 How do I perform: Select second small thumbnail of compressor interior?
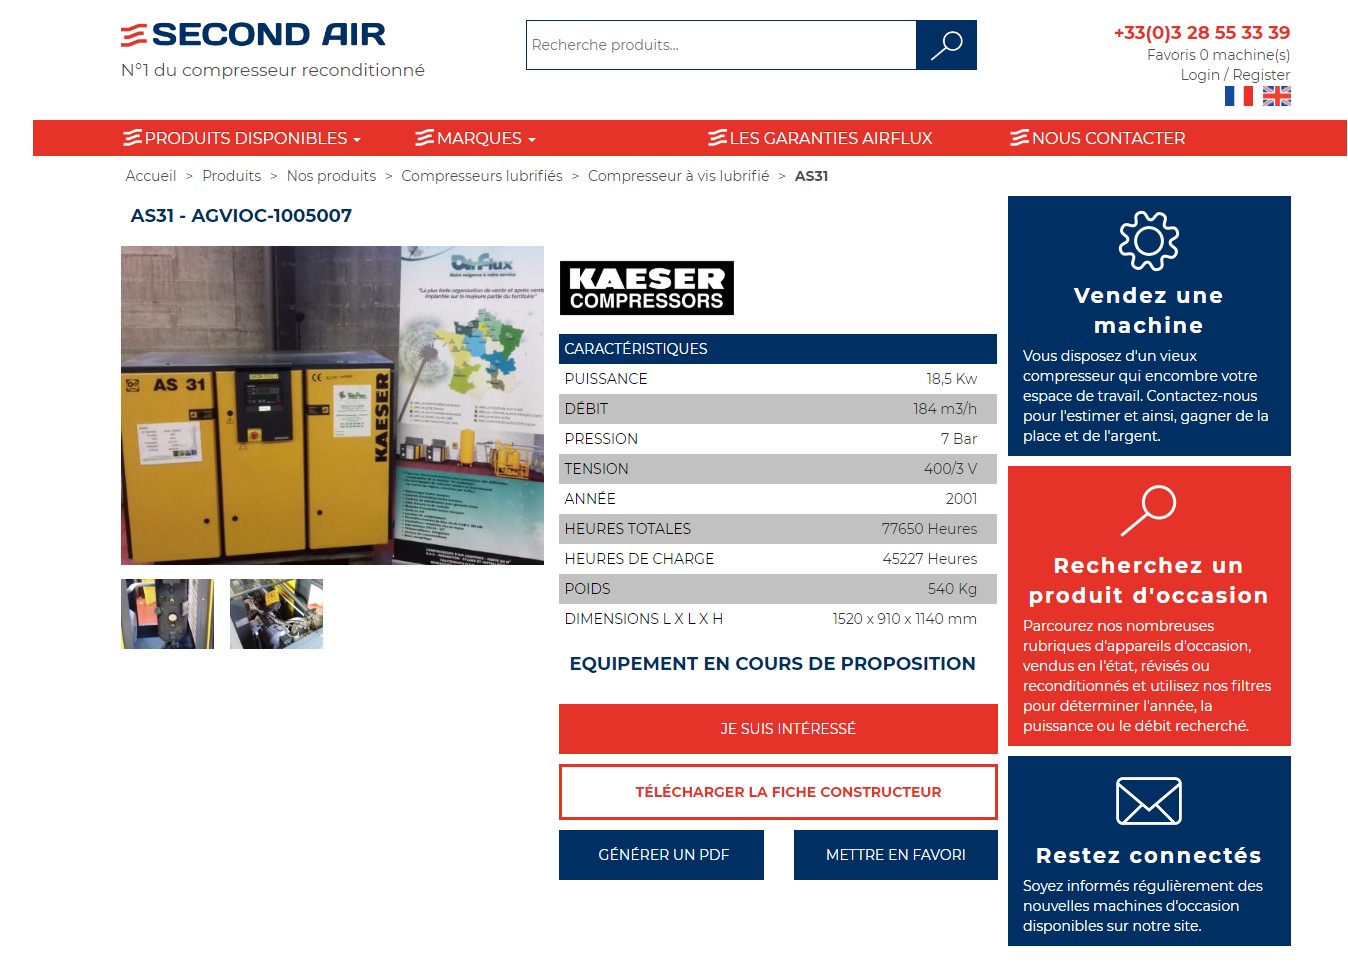click(x=276, y=614)
